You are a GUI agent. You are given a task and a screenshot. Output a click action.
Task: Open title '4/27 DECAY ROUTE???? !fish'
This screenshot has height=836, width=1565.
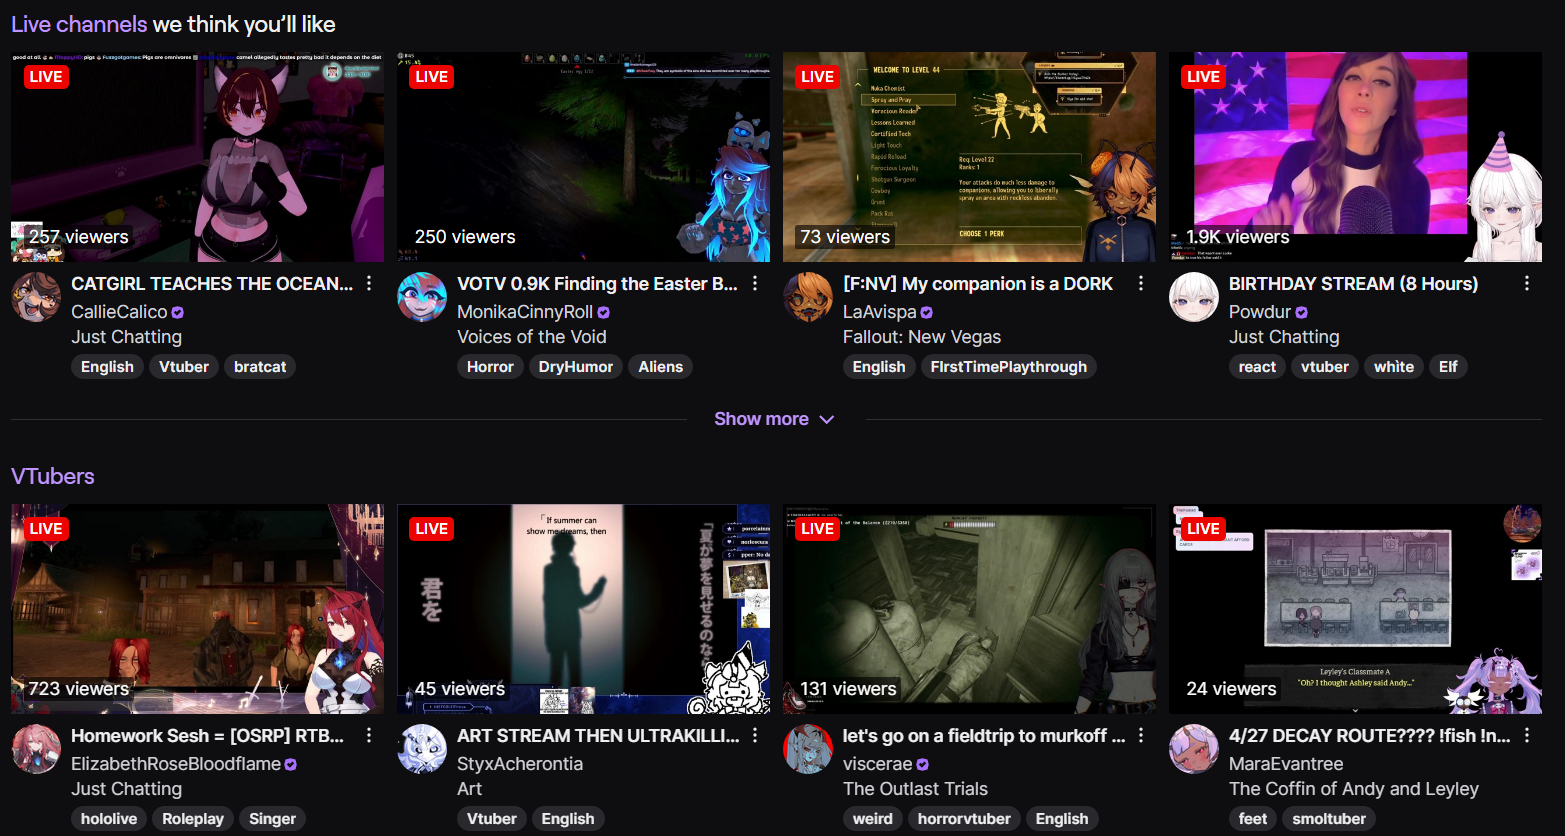point(1369,736)
